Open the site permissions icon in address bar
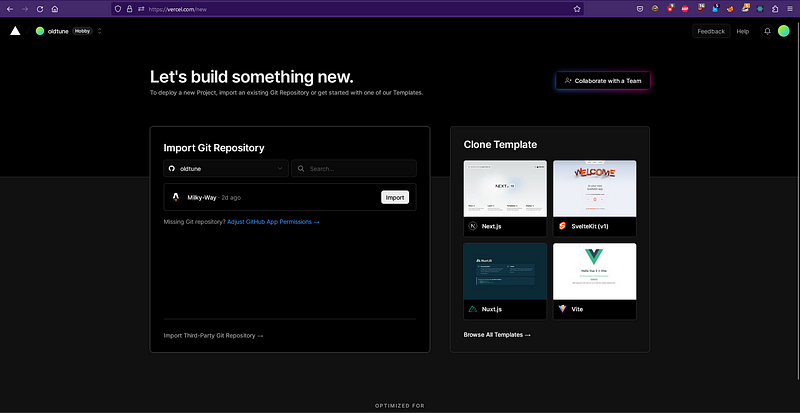Viewport: 800px width, 413px height. (141, 9)
